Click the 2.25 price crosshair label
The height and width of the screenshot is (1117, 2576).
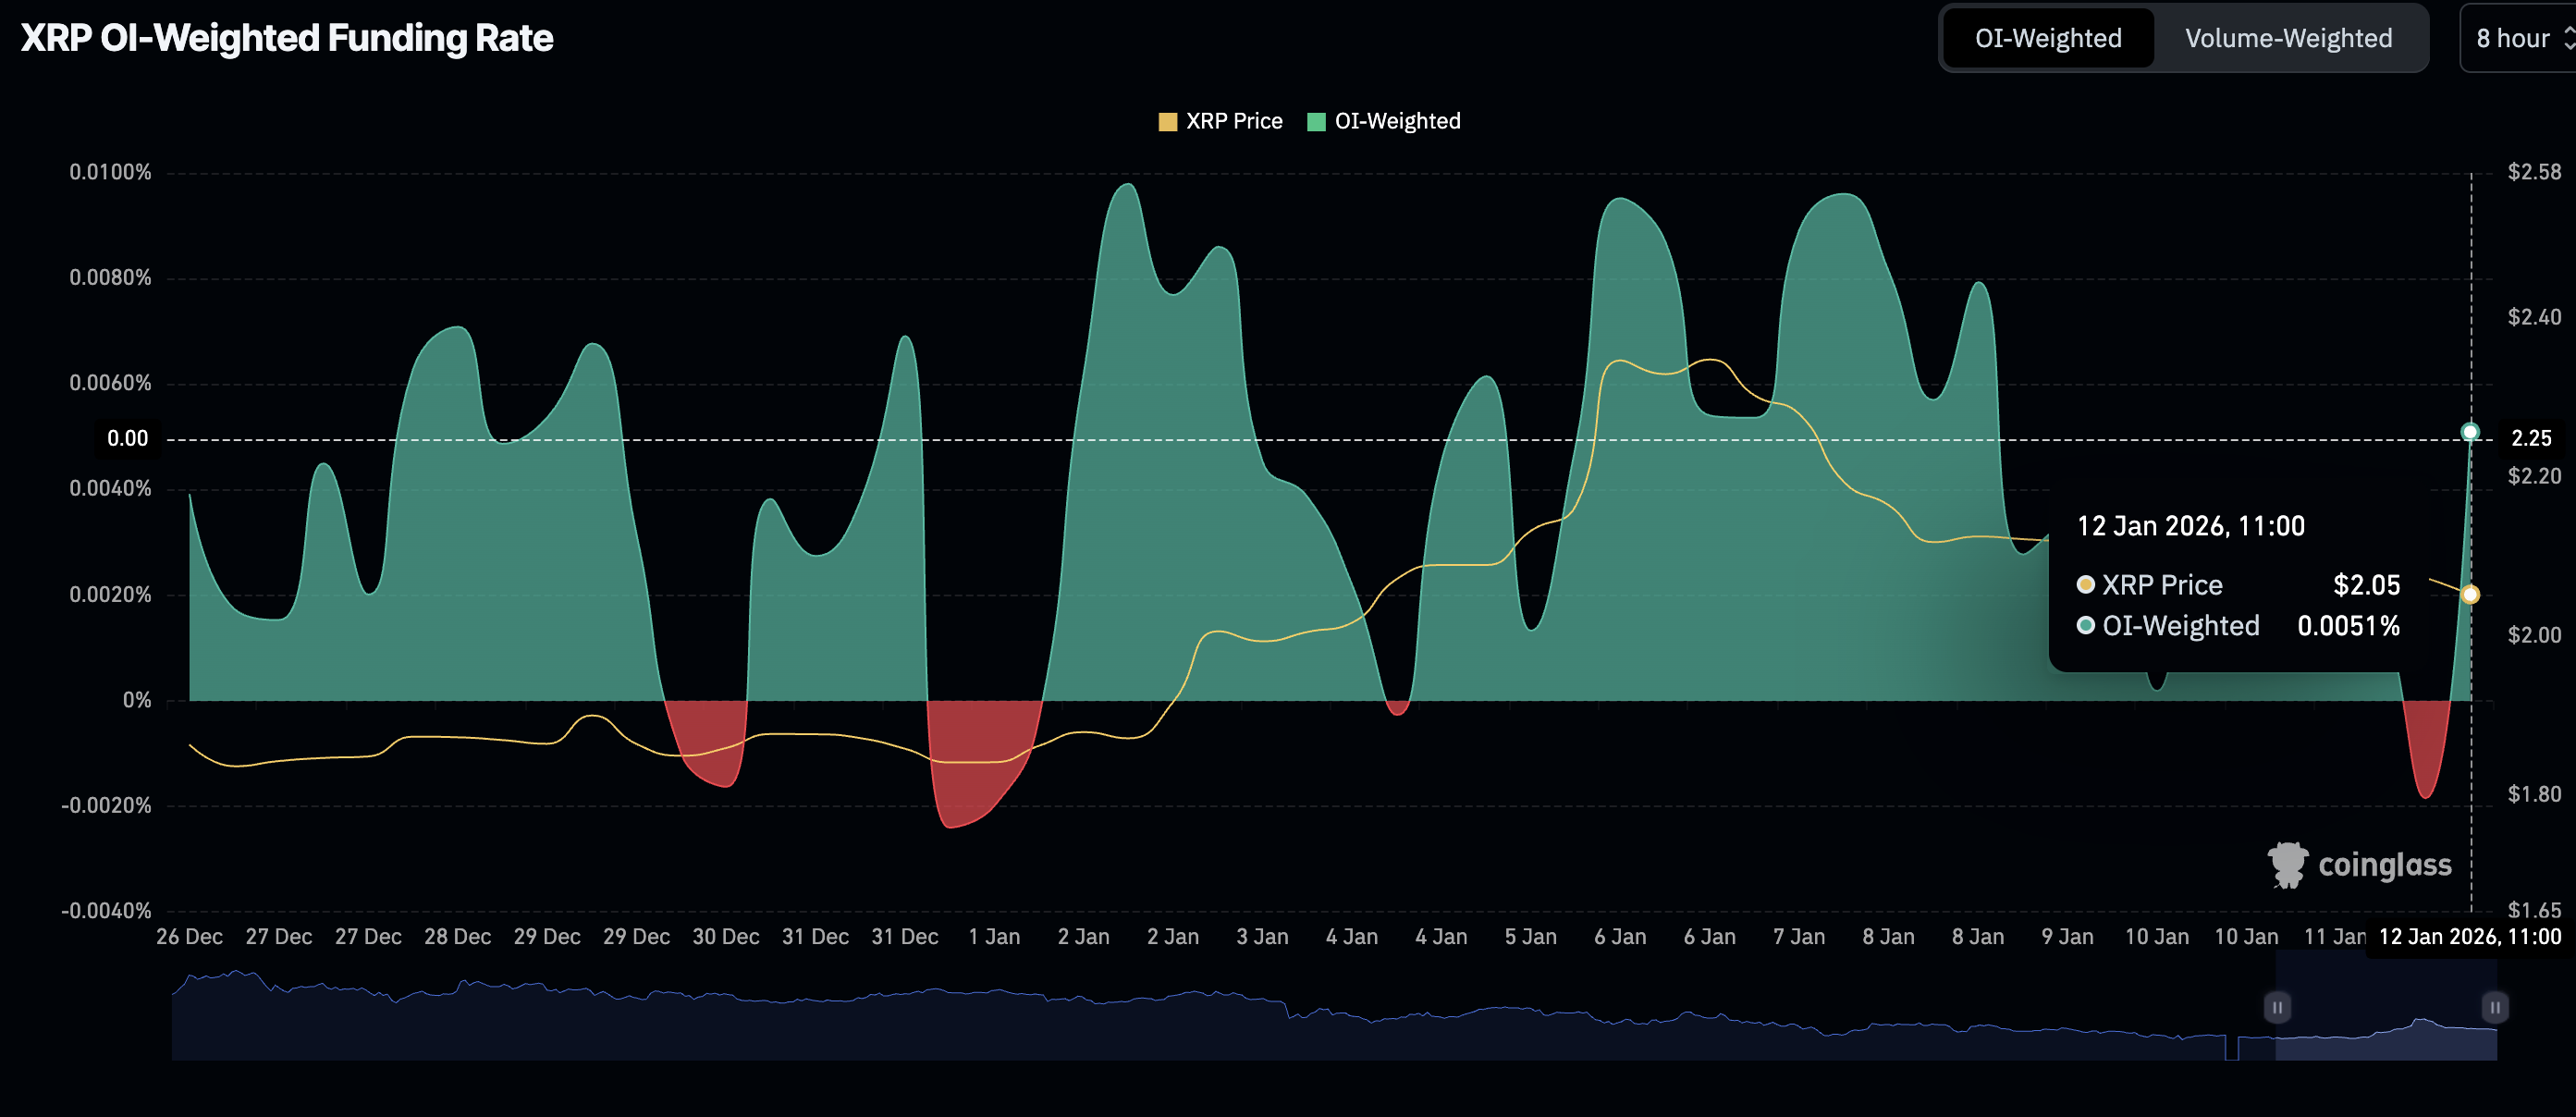click(x=2530, y=439)
